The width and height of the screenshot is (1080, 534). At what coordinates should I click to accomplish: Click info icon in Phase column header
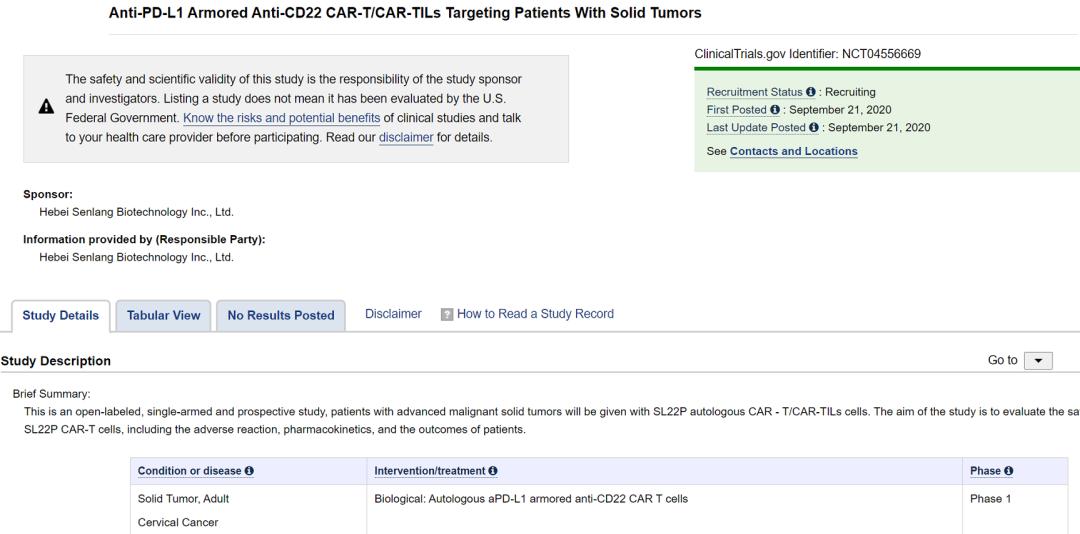tap(1008, 471)
